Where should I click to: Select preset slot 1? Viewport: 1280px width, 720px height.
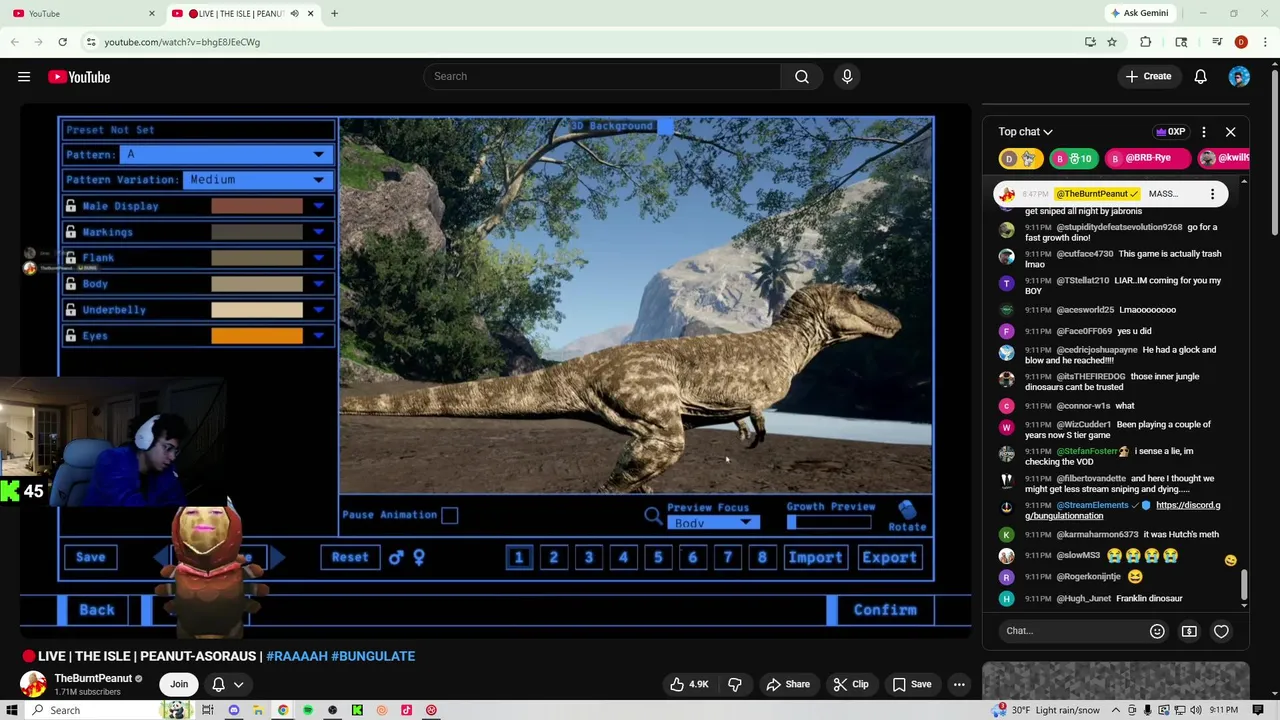[518, 557]
